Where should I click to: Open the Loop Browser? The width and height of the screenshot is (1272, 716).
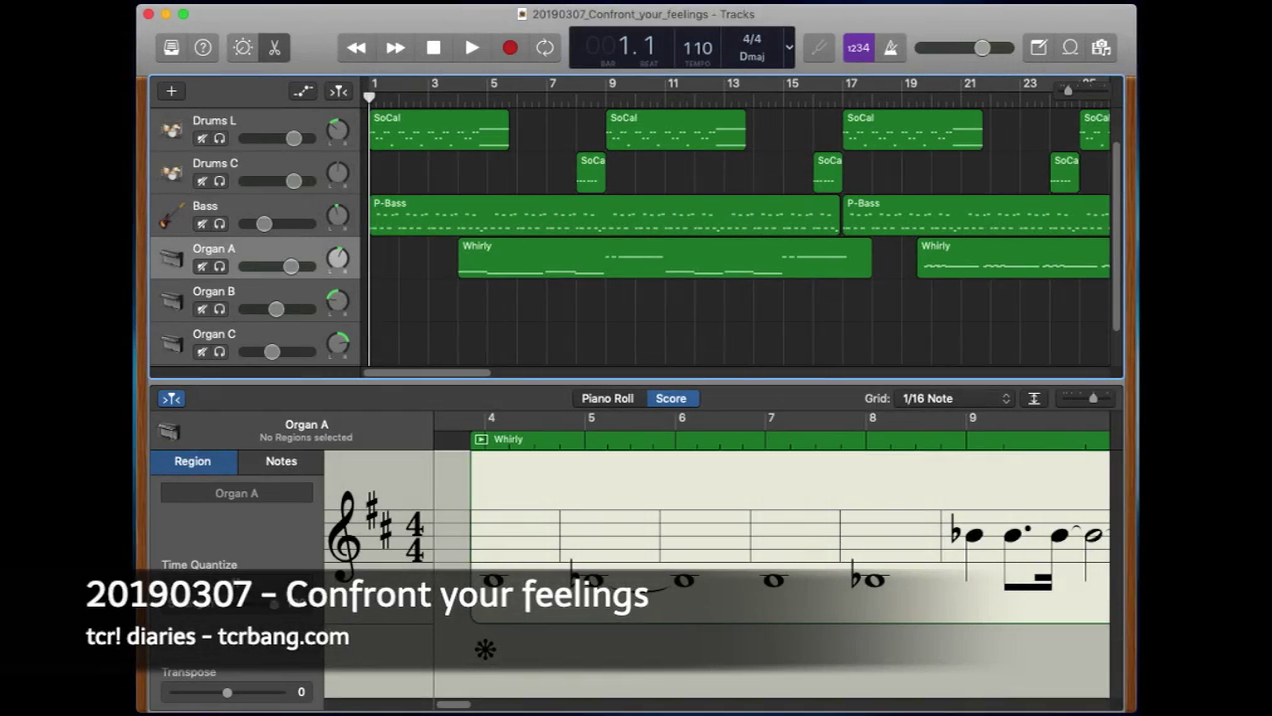[x=1070, y=47]
